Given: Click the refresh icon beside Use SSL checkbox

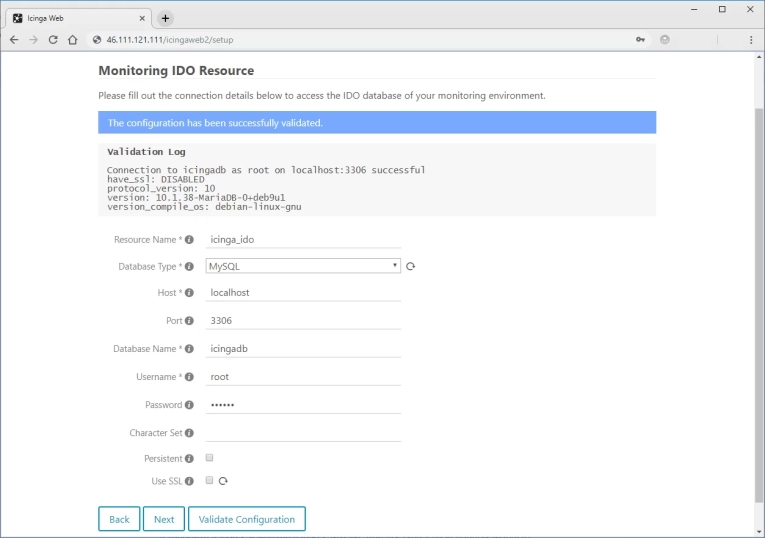Looking at the screenshot, I should point(223,481).
